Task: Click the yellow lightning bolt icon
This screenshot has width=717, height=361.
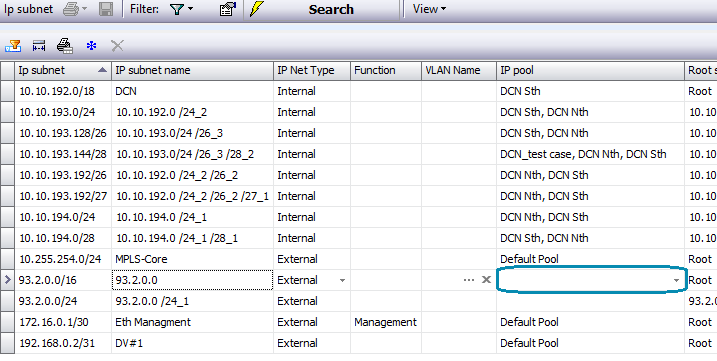Action: click(257, 9)
